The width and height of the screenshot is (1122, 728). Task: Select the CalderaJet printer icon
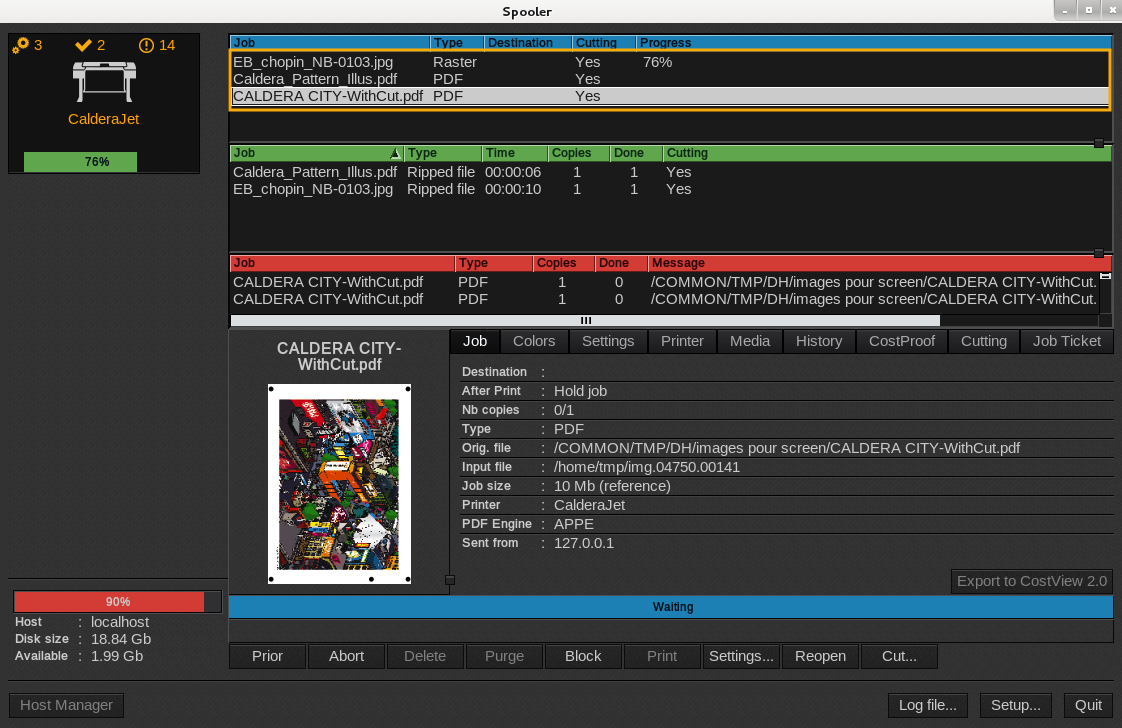(x=103, y=81)
